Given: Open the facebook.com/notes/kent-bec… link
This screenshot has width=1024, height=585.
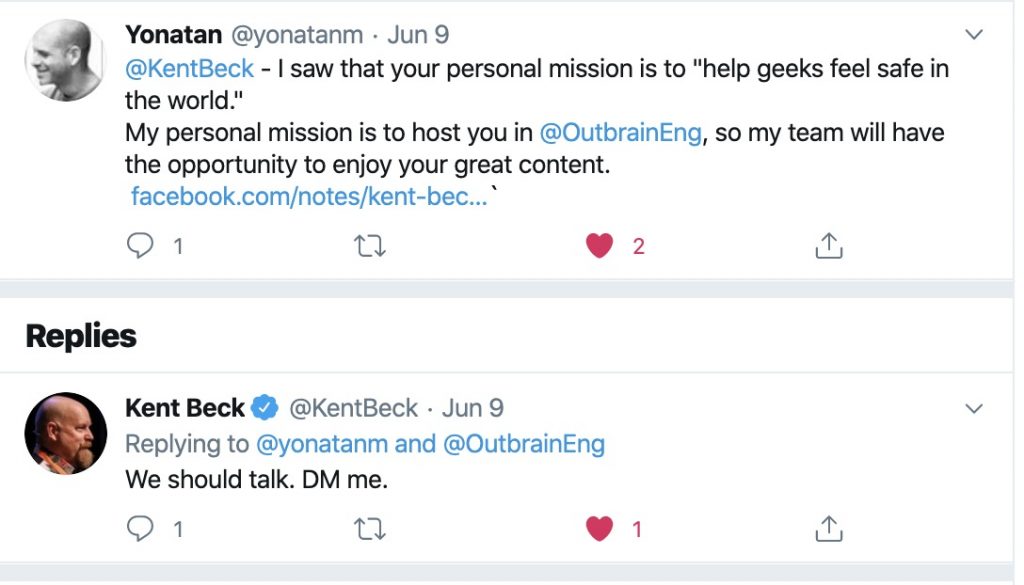Looking at the screenshot, I should (x=309, y=196).
